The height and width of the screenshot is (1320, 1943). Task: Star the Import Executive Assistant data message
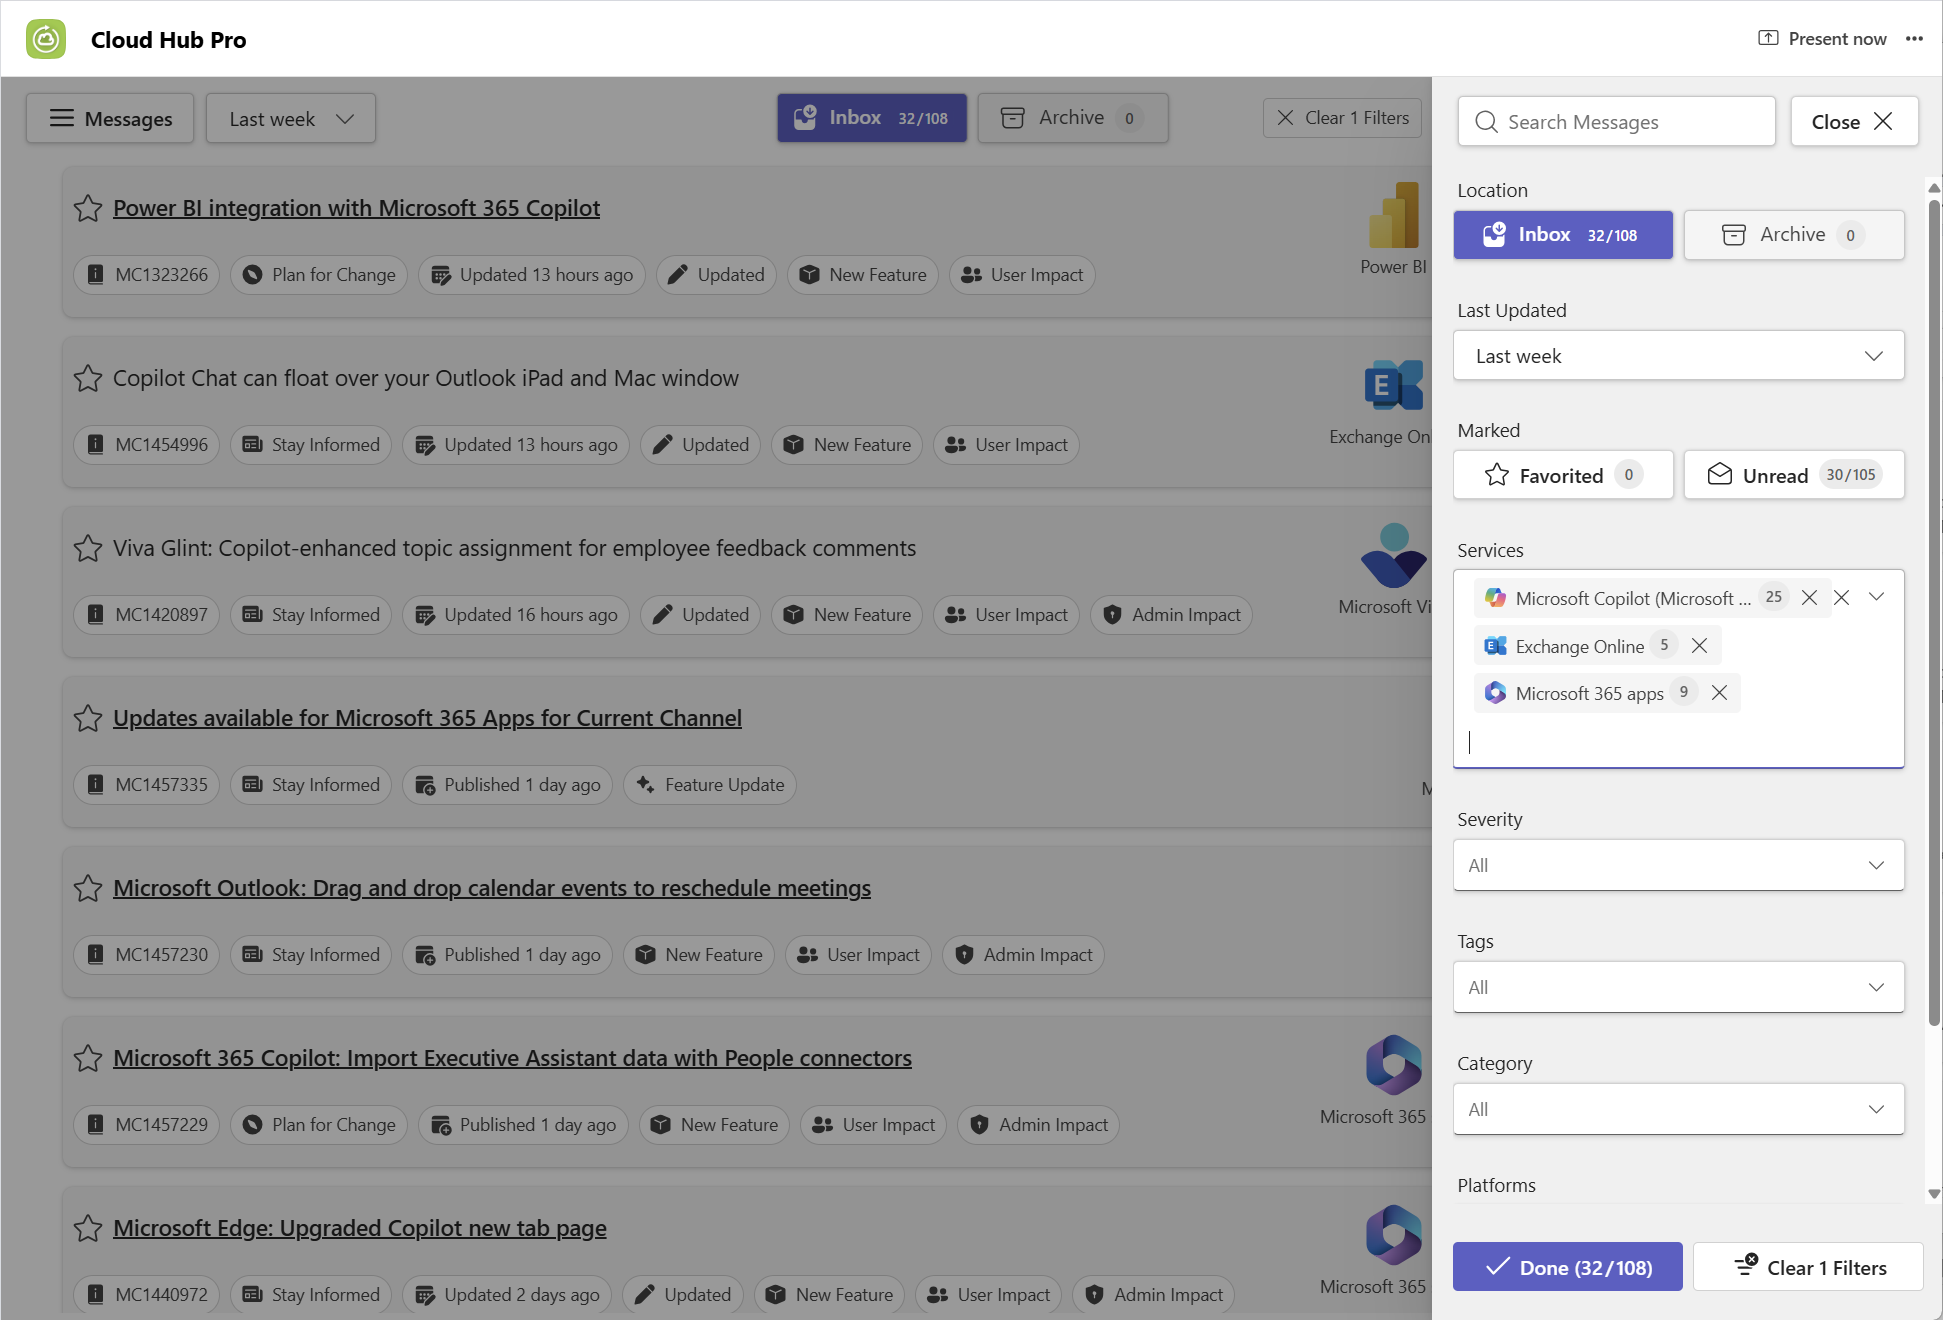click(88, 1058)
